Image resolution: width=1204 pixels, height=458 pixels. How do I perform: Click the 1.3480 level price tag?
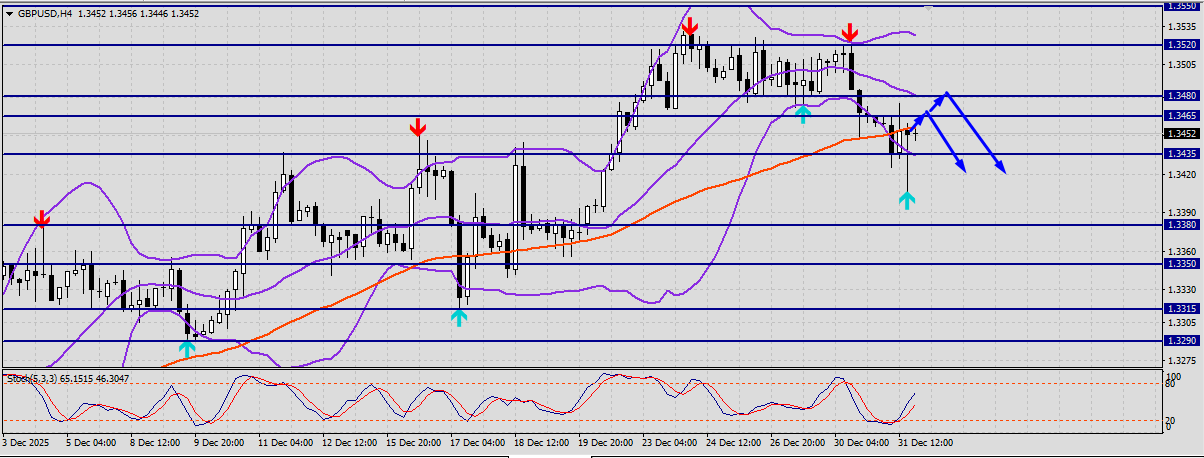click(1181, 96)
